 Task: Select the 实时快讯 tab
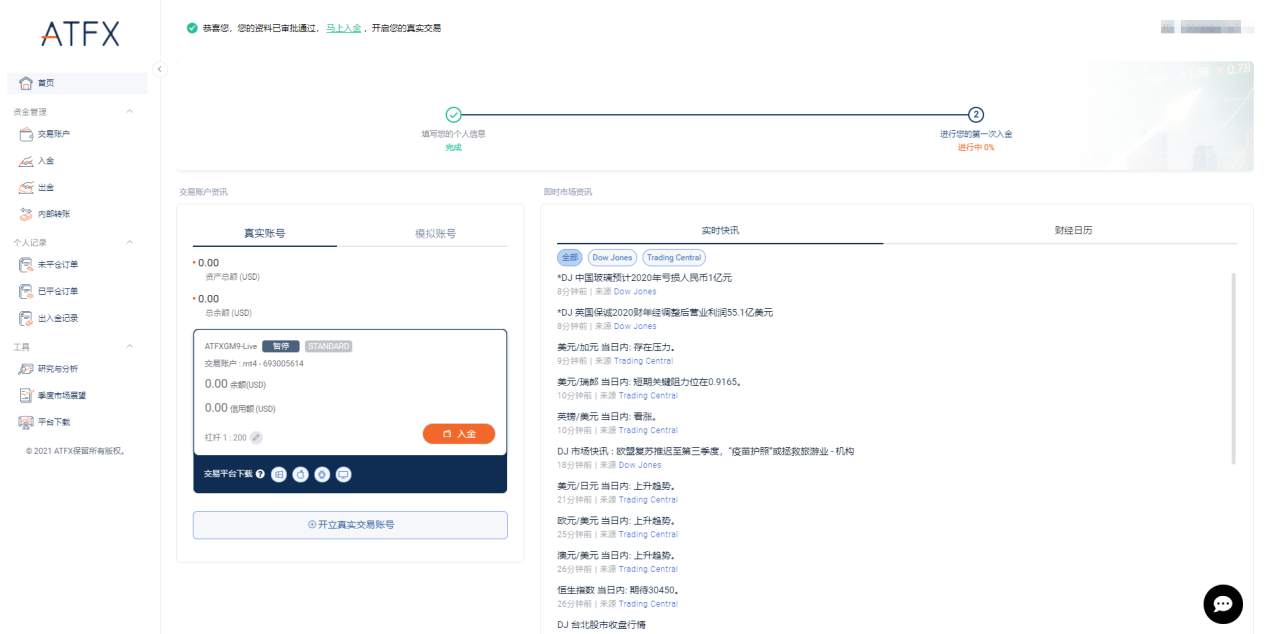point(720,230)
